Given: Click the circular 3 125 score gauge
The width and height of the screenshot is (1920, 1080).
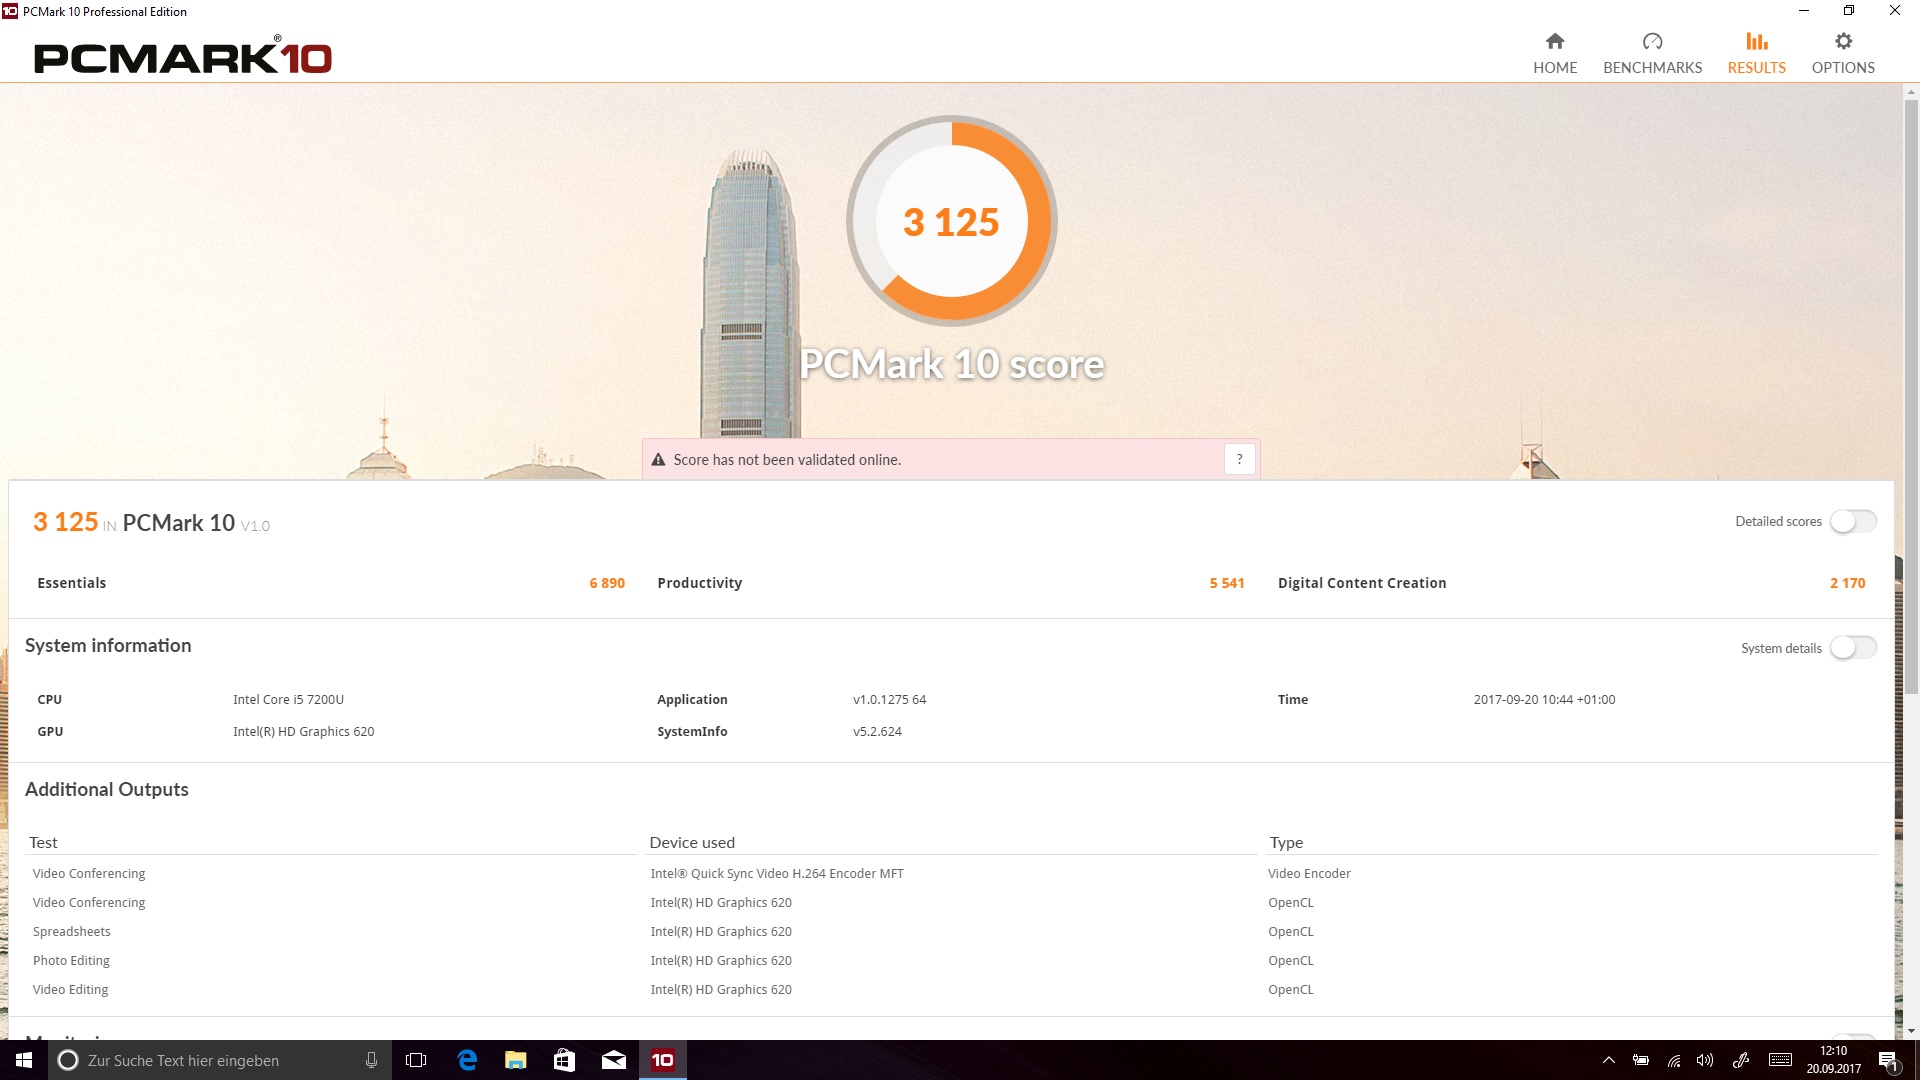Looking at the screenshot, I should 951,221.
